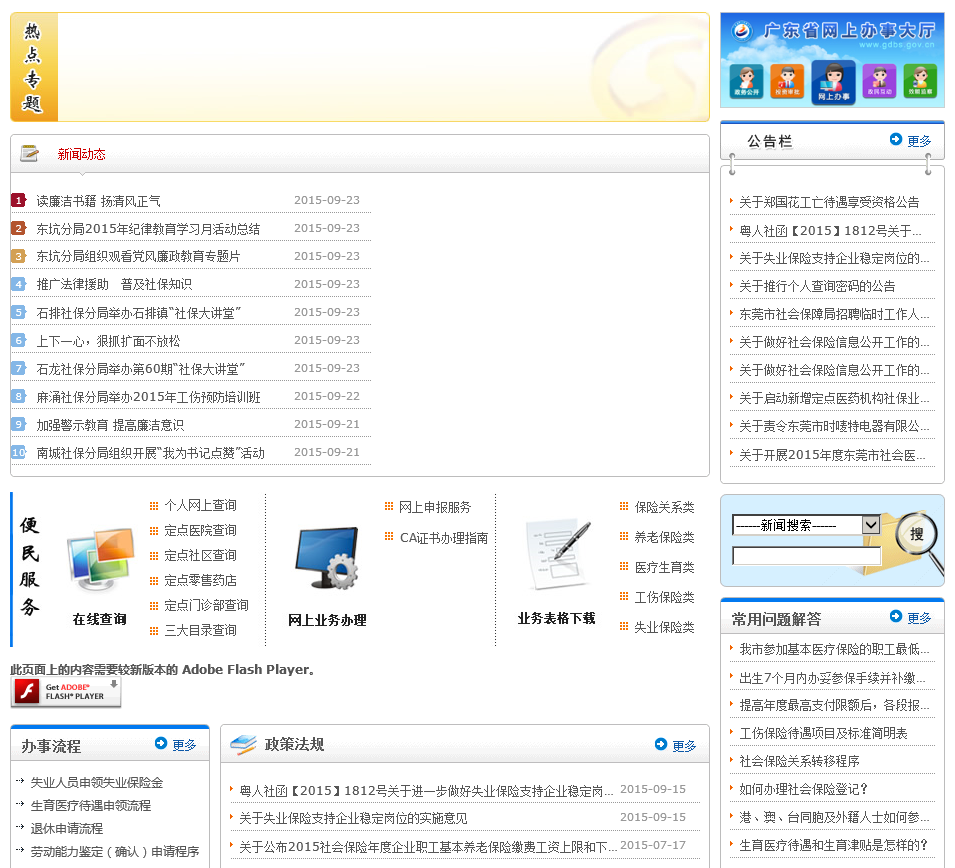Open the 新闻搜索 dropdown
This screenshot has height=868, width=955.
[806, 524]
